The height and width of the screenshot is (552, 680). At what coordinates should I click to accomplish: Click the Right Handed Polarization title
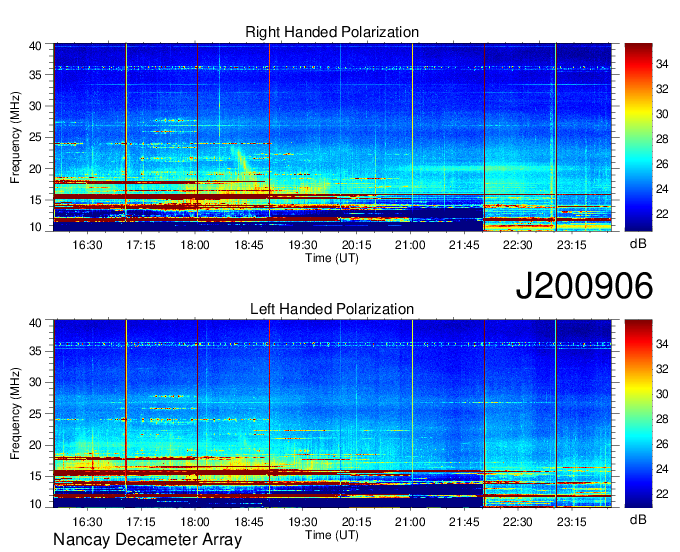click(332, 32)
